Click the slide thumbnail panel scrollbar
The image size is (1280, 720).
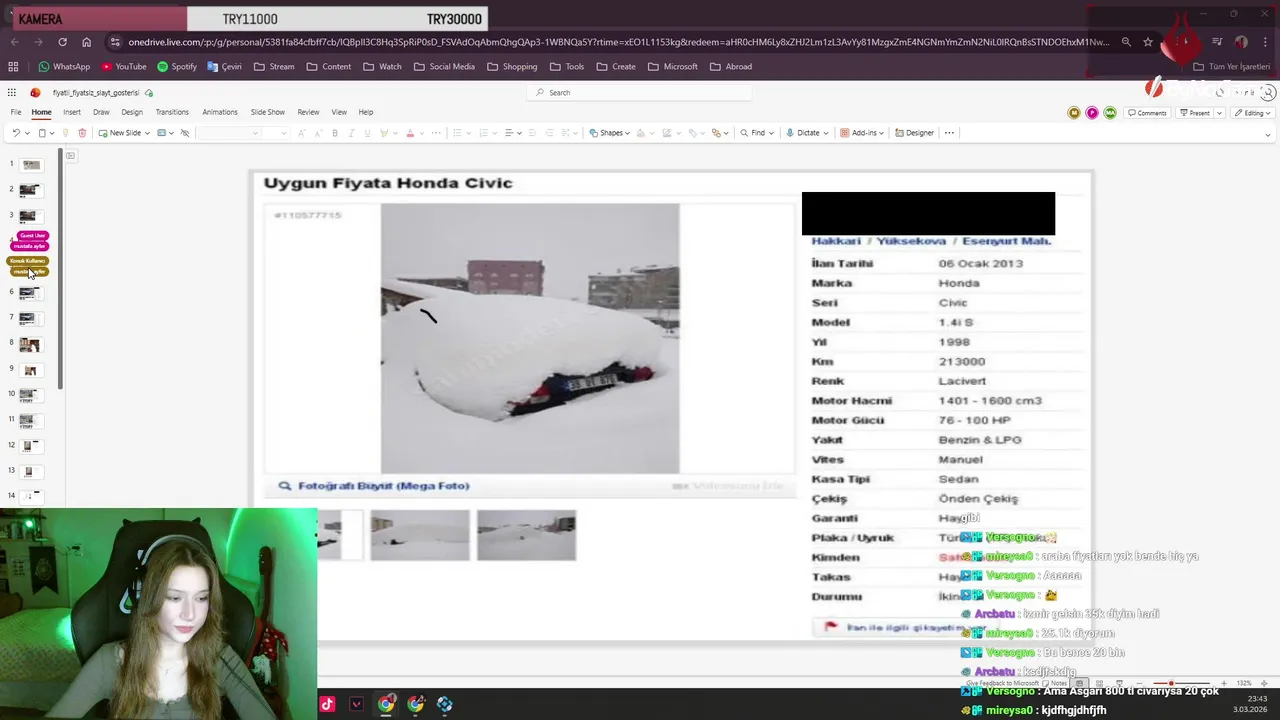[60, 270]
